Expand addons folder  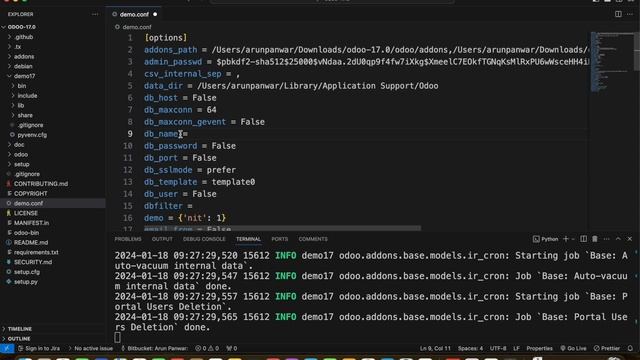click(x=24, y=56)
